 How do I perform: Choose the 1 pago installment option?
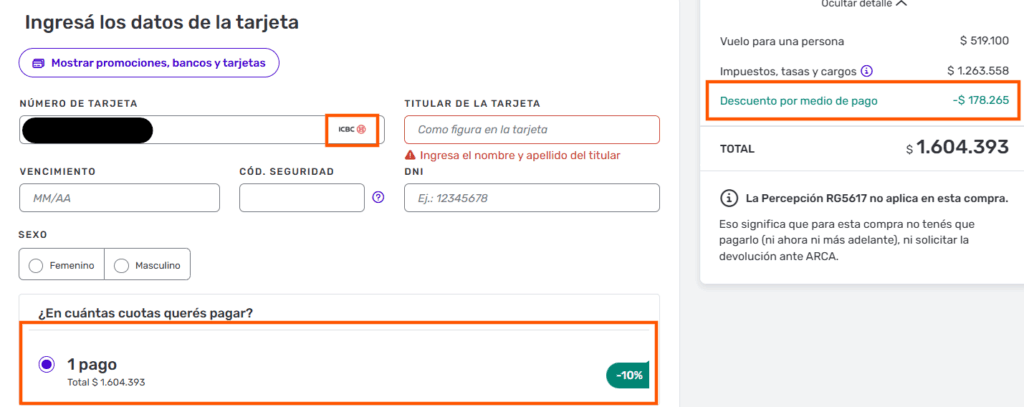(x=46, y=365)
